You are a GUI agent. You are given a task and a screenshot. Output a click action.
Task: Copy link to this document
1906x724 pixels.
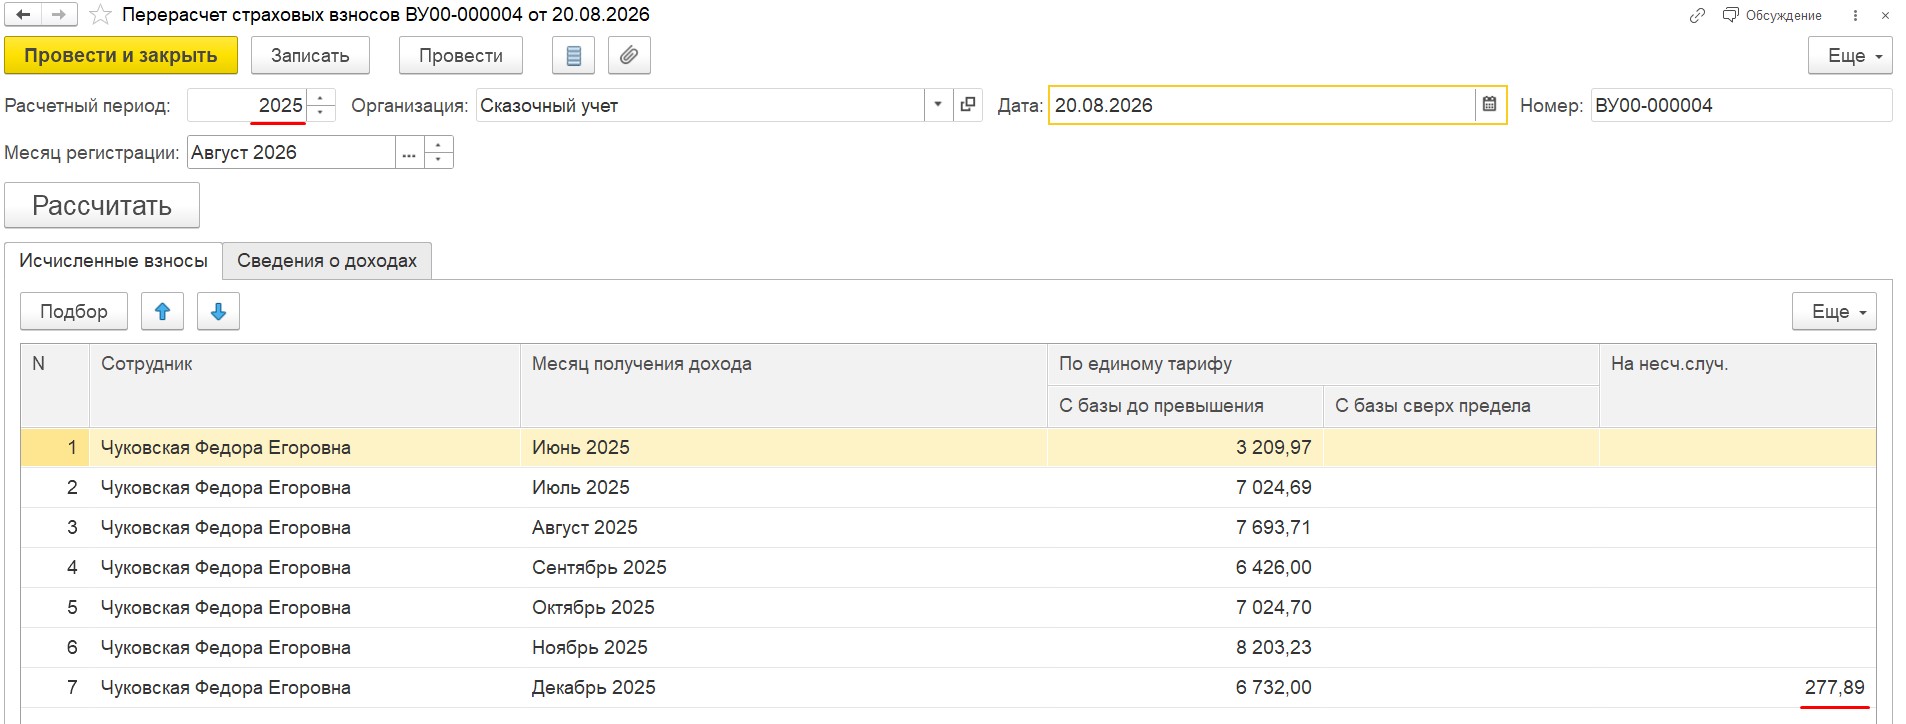click(x=1697, y=16)
